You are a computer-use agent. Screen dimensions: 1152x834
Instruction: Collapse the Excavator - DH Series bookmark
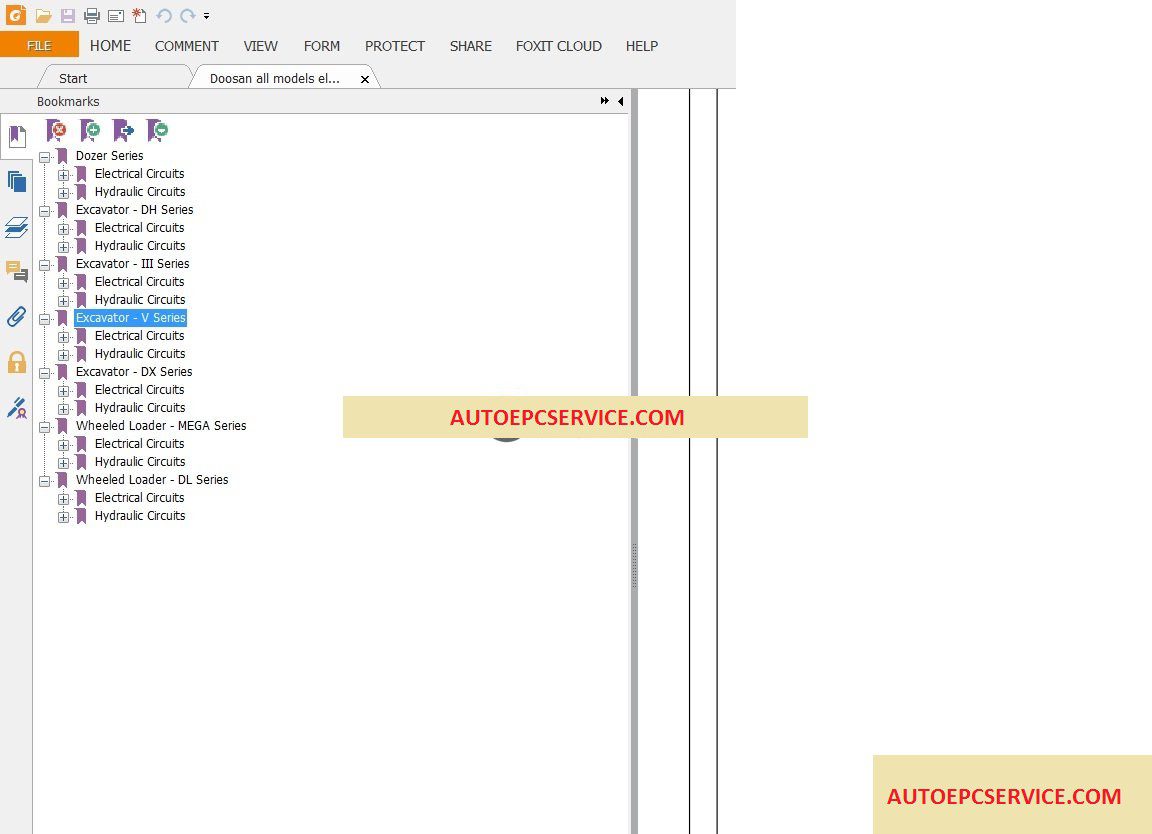coord(45,211)
